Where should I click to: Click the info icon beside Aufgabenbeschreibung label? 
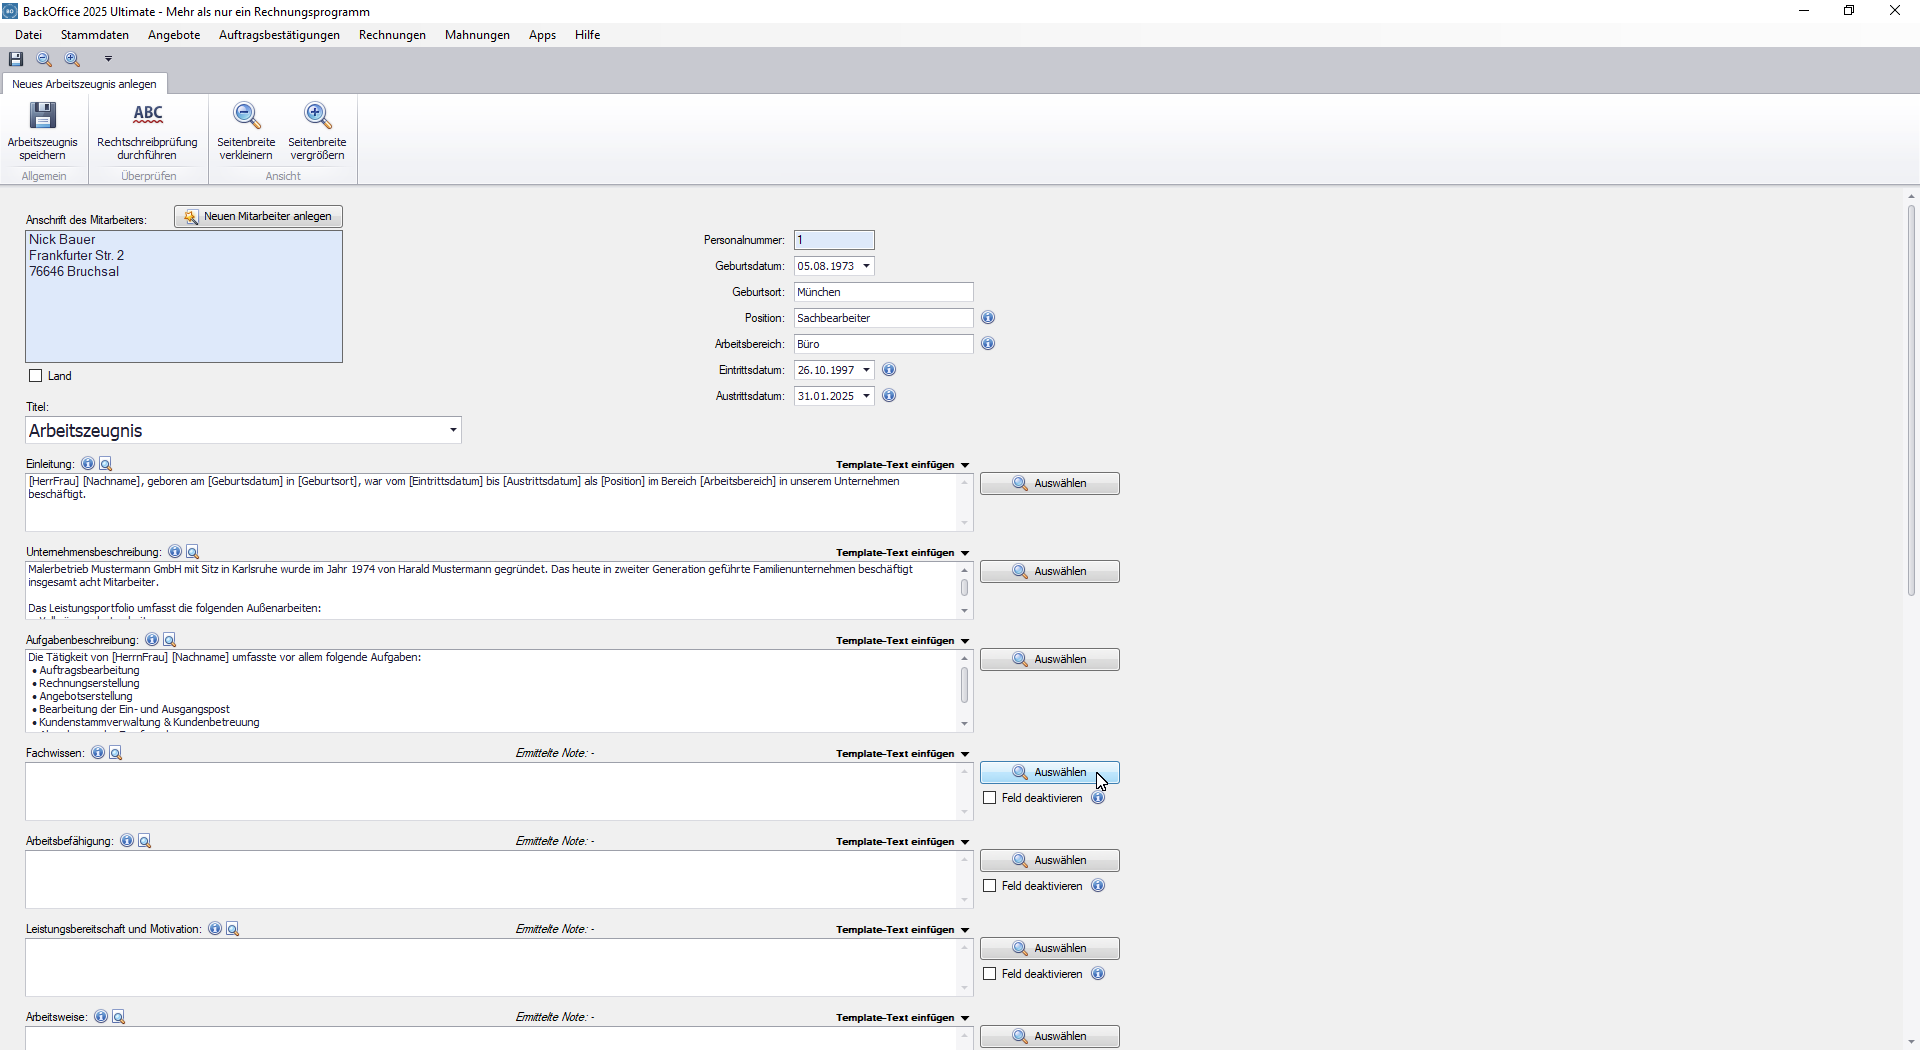point(152,640)
